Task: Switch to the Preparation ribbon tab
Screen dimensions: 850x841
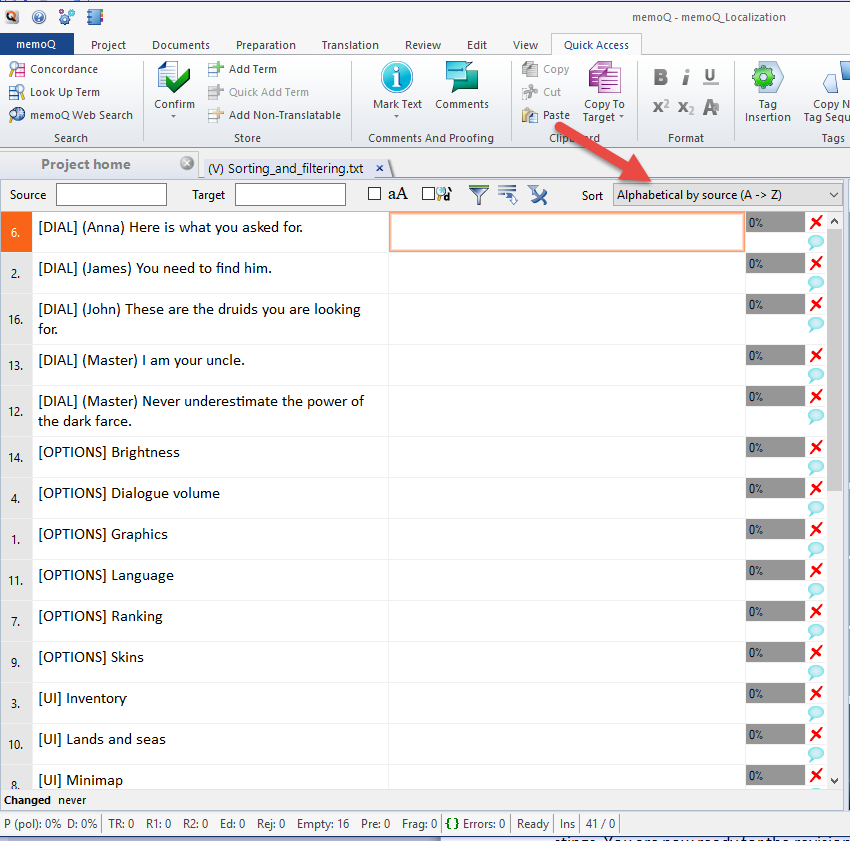Action: point(266,45)
